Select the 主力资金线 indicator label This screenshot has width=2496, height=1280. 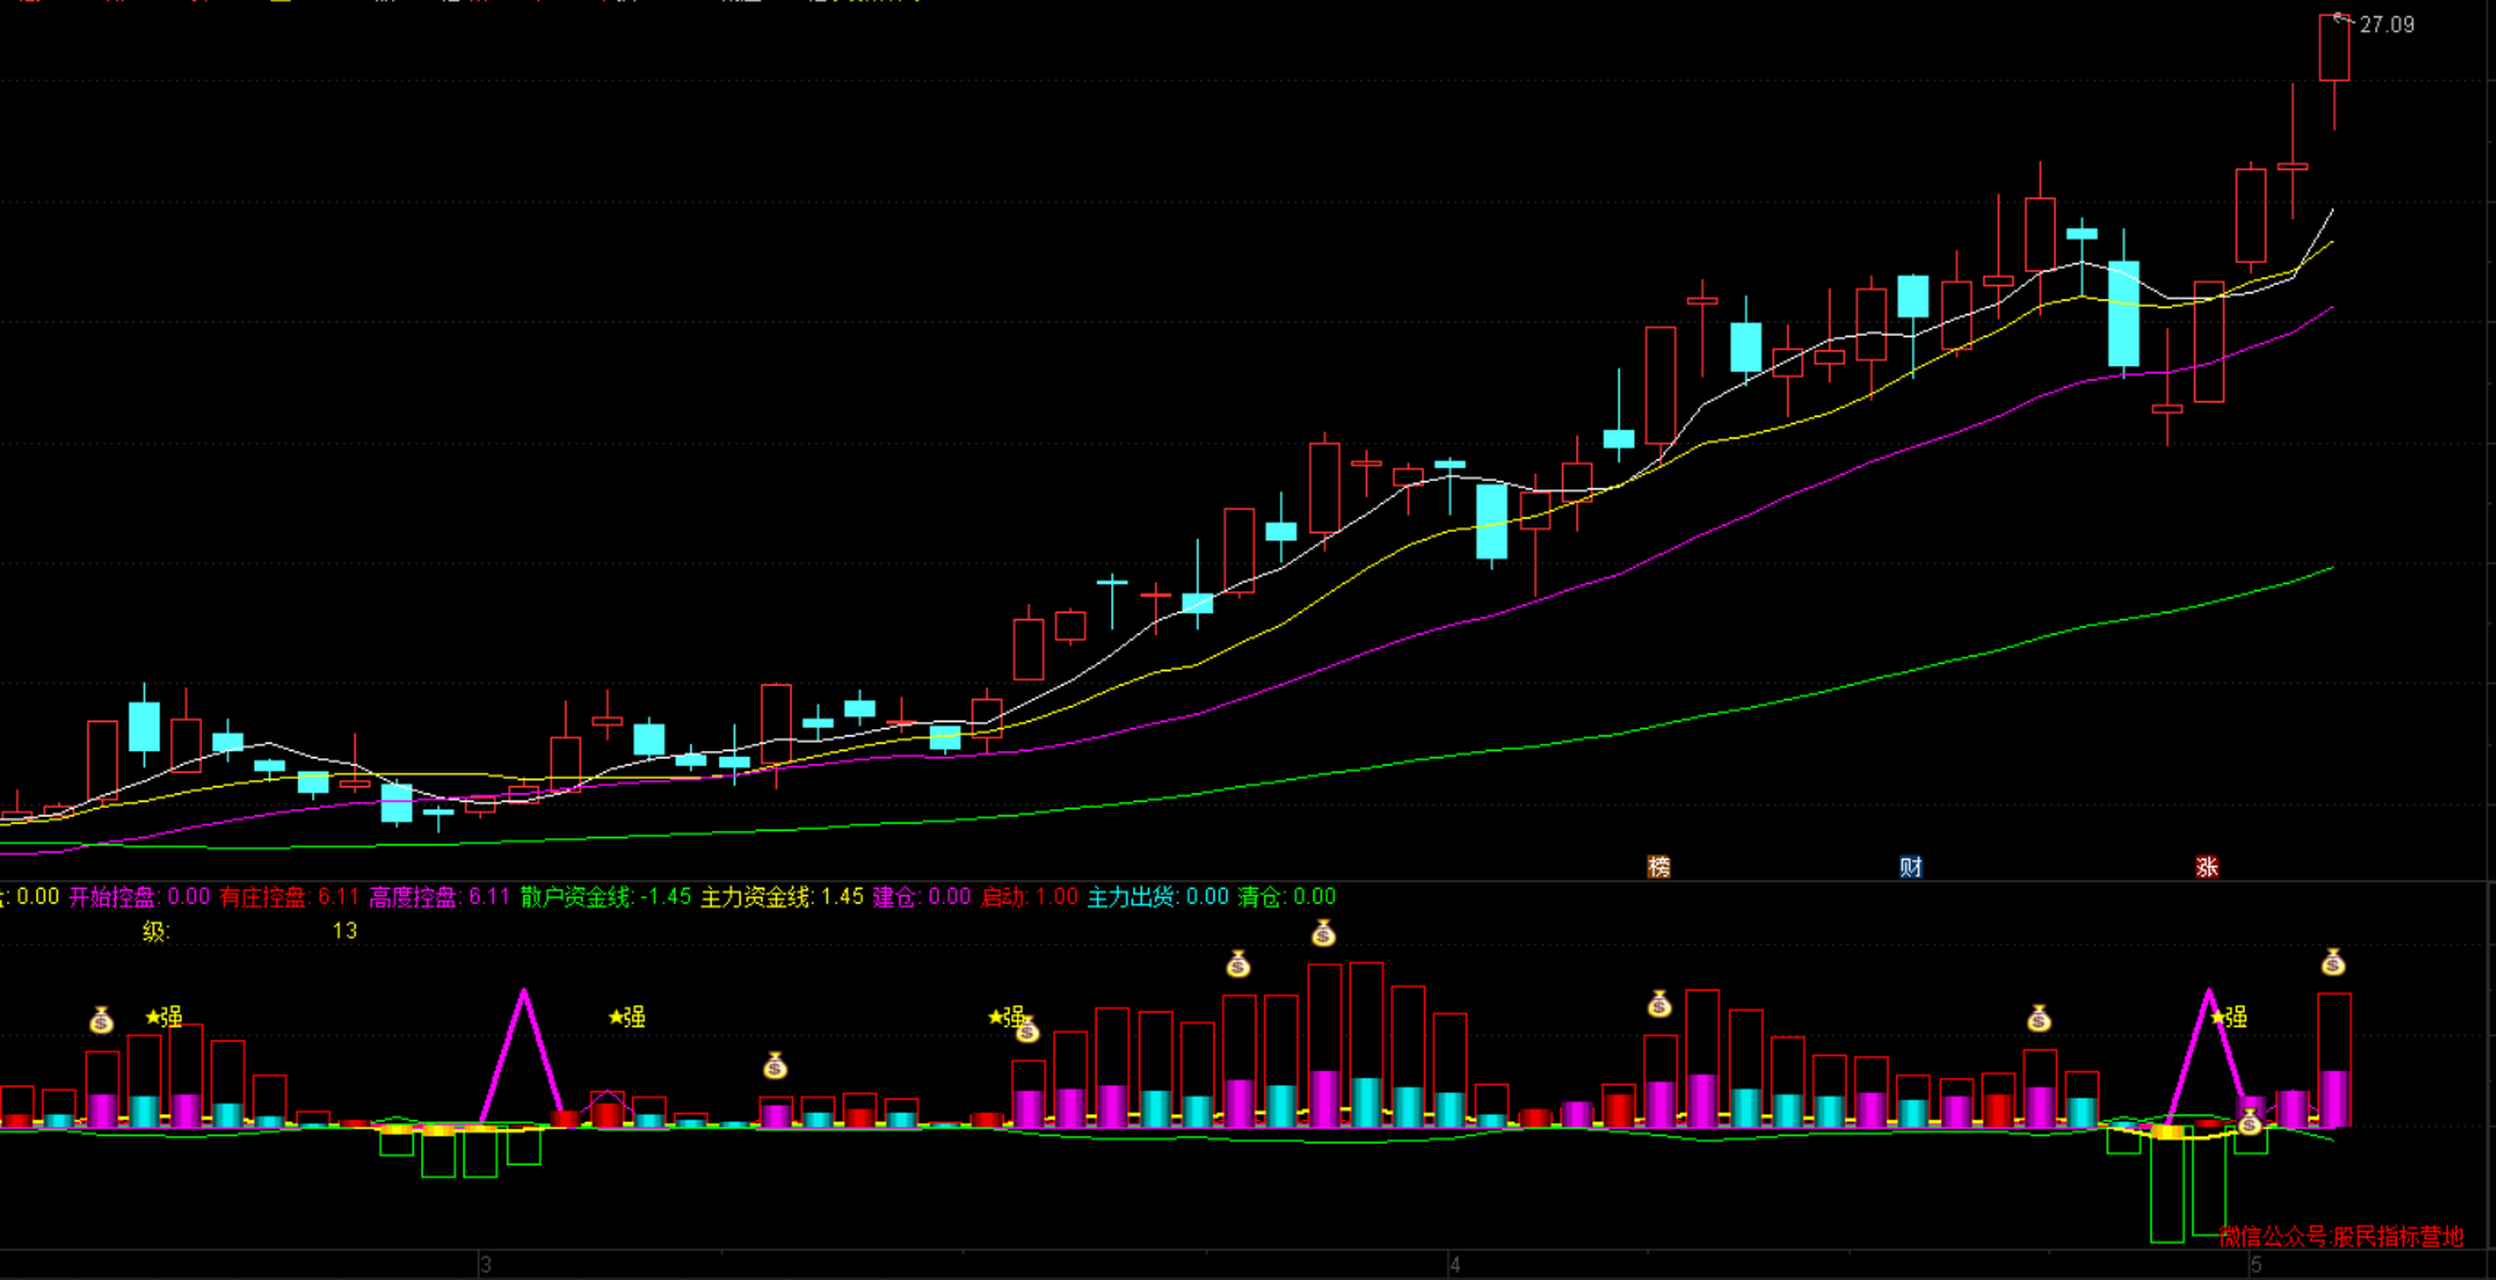coord(755,897)
